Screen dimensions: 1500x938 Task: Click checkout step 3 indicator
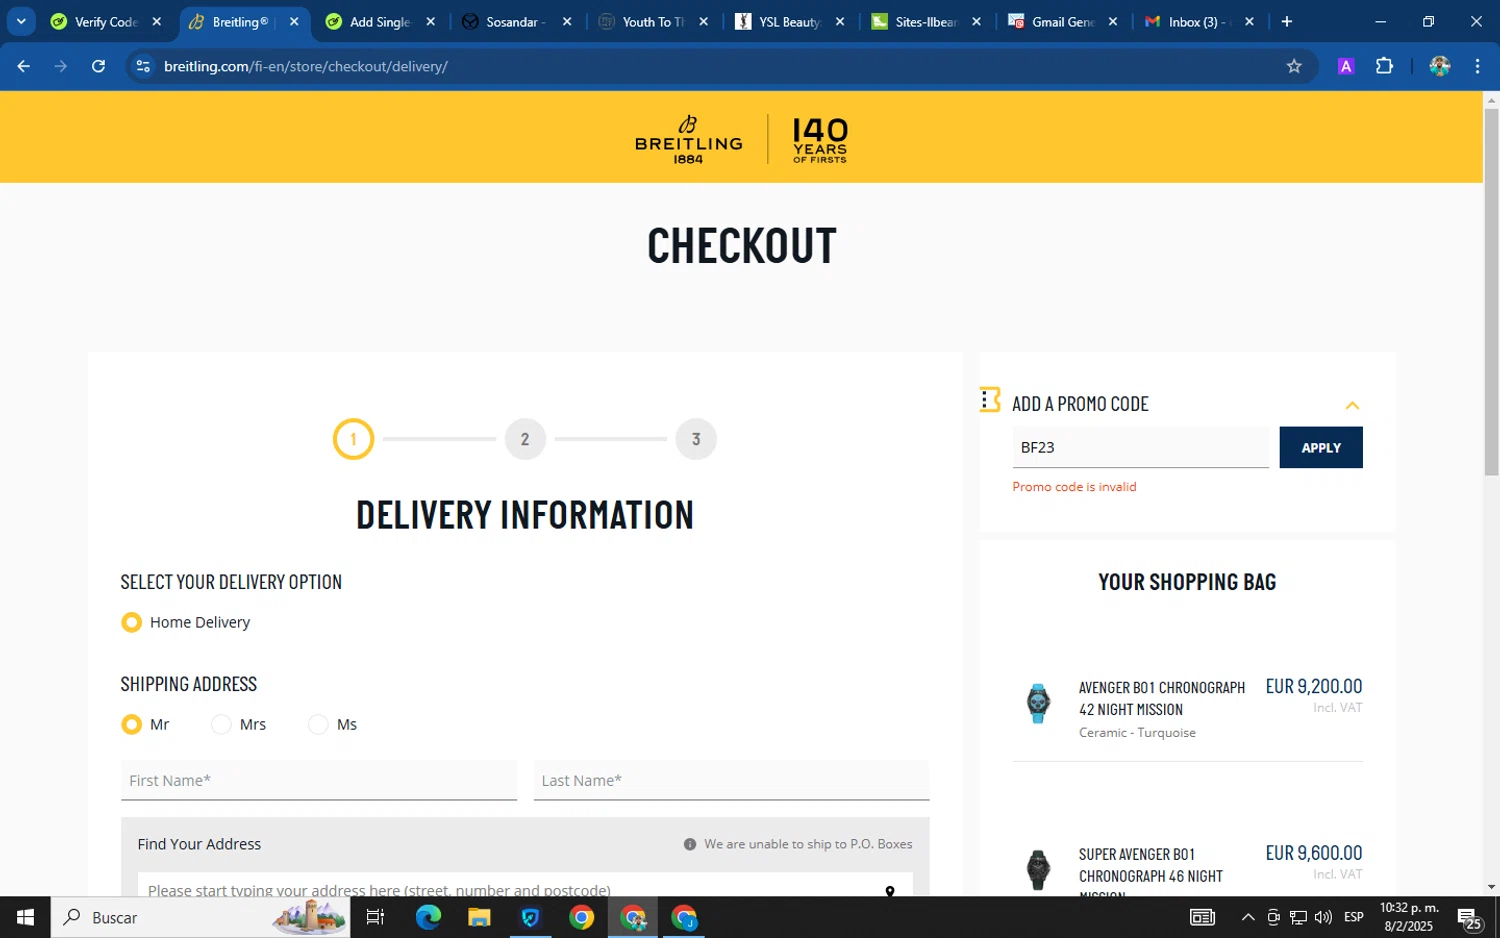(696, 439)
